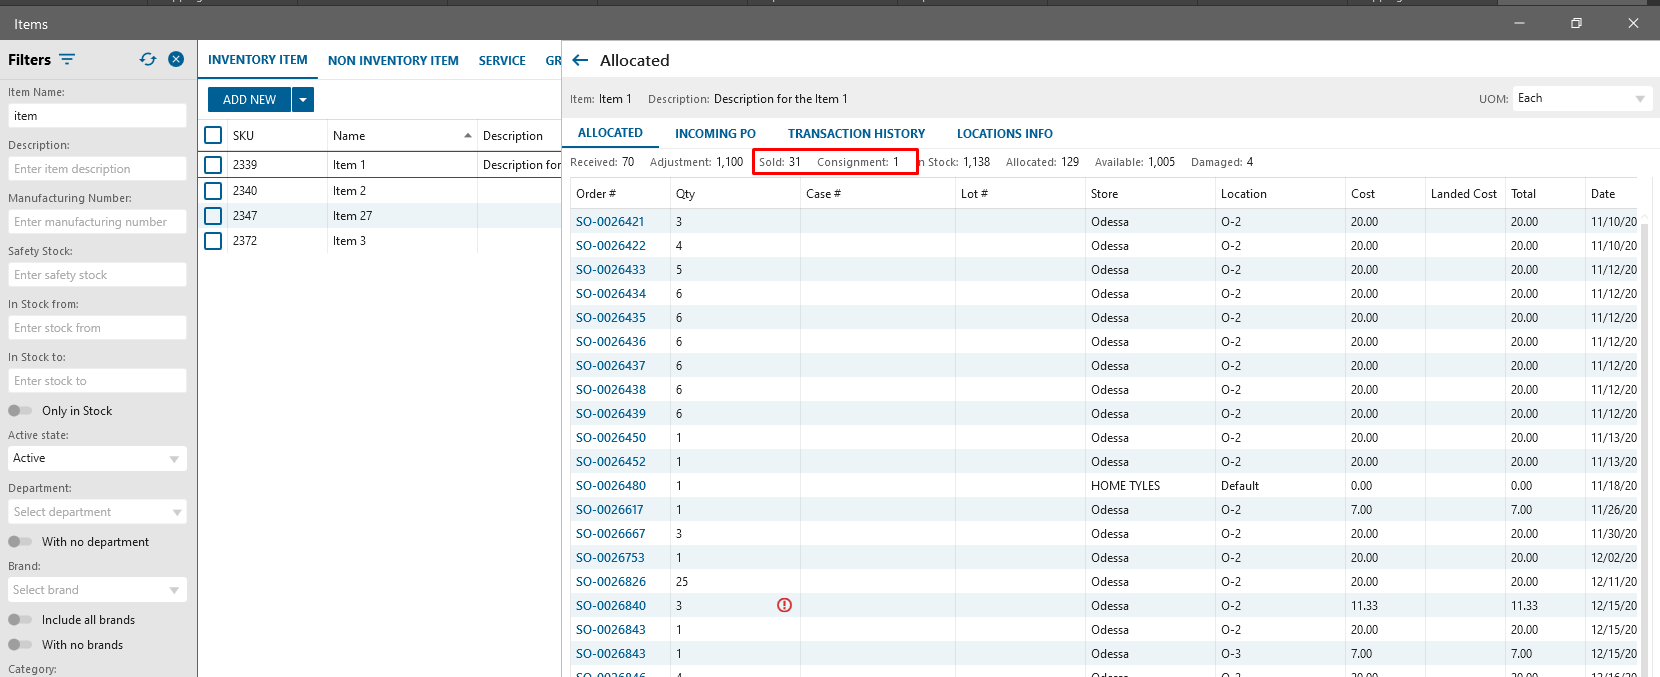Open the UOM Each dropdown
Screen dimensions: 1660x677
(1583, 98)
